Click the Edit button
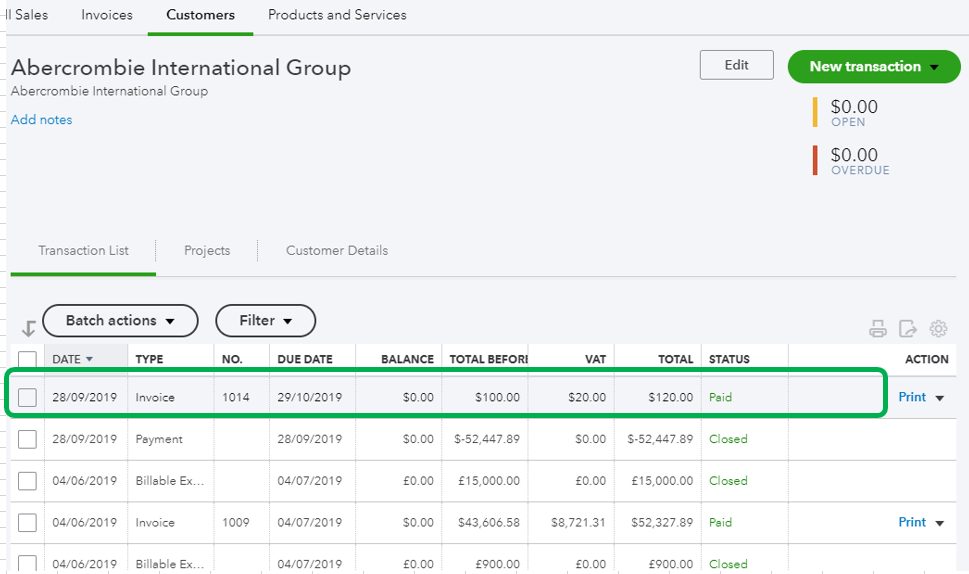Screen dimensions: 969x574 click(737, 65)
